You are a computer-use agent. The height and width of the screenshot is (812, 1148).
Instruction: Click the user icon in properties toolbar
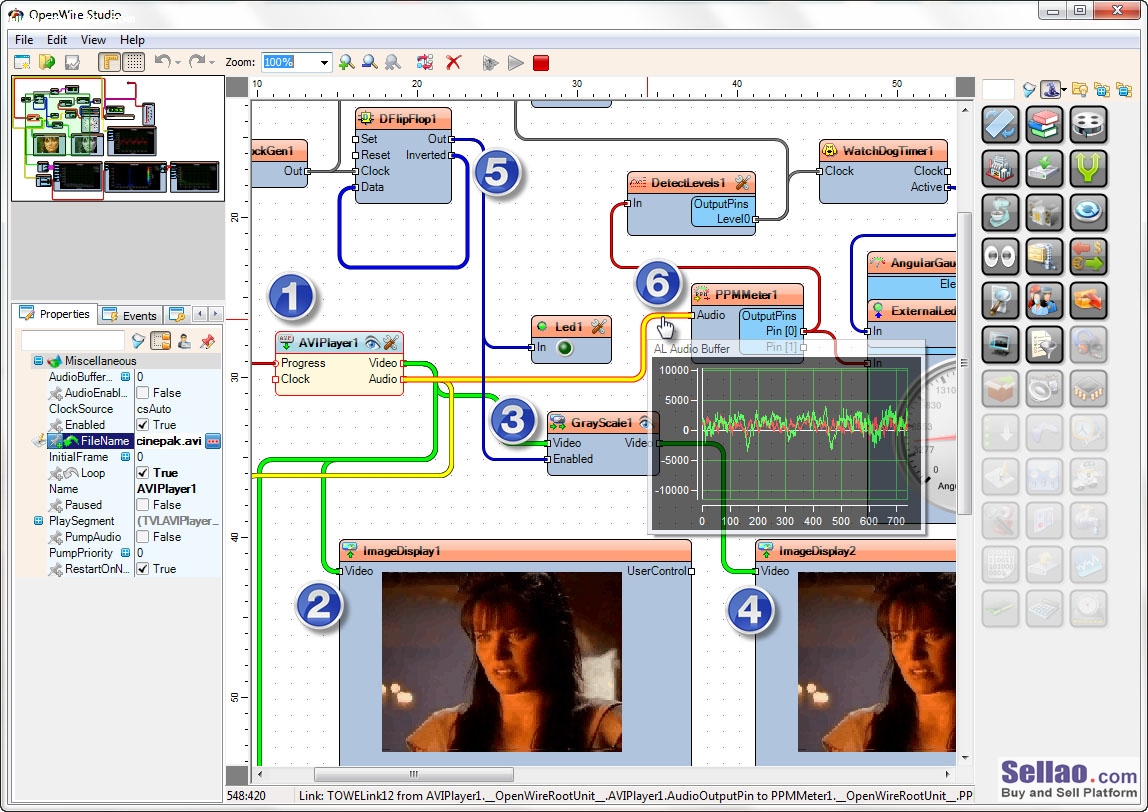point(184,340)
